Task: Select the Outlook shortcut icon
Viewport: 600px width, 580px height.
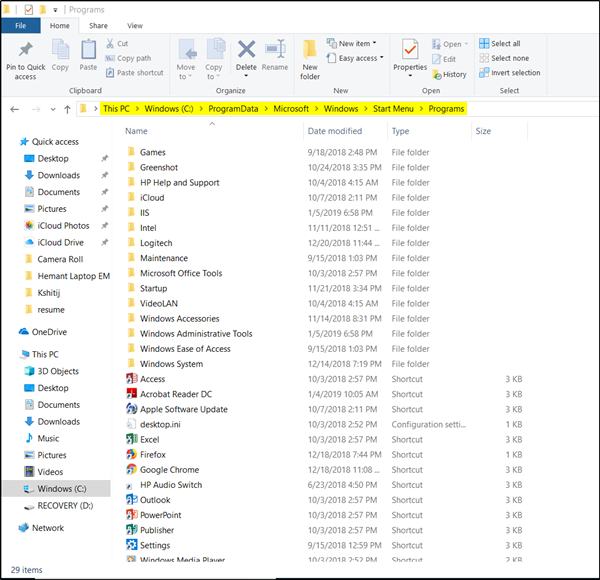Action: click(132, 500)
